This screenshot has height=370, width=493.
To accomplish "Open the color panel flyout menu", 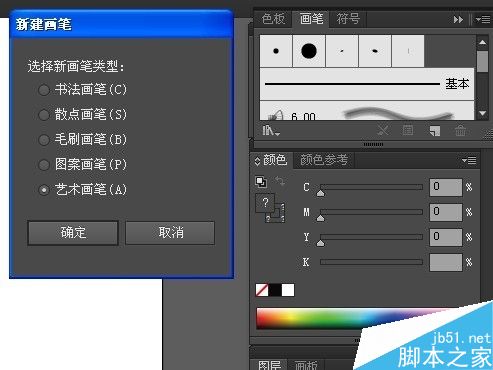I will tap(469, 161).
